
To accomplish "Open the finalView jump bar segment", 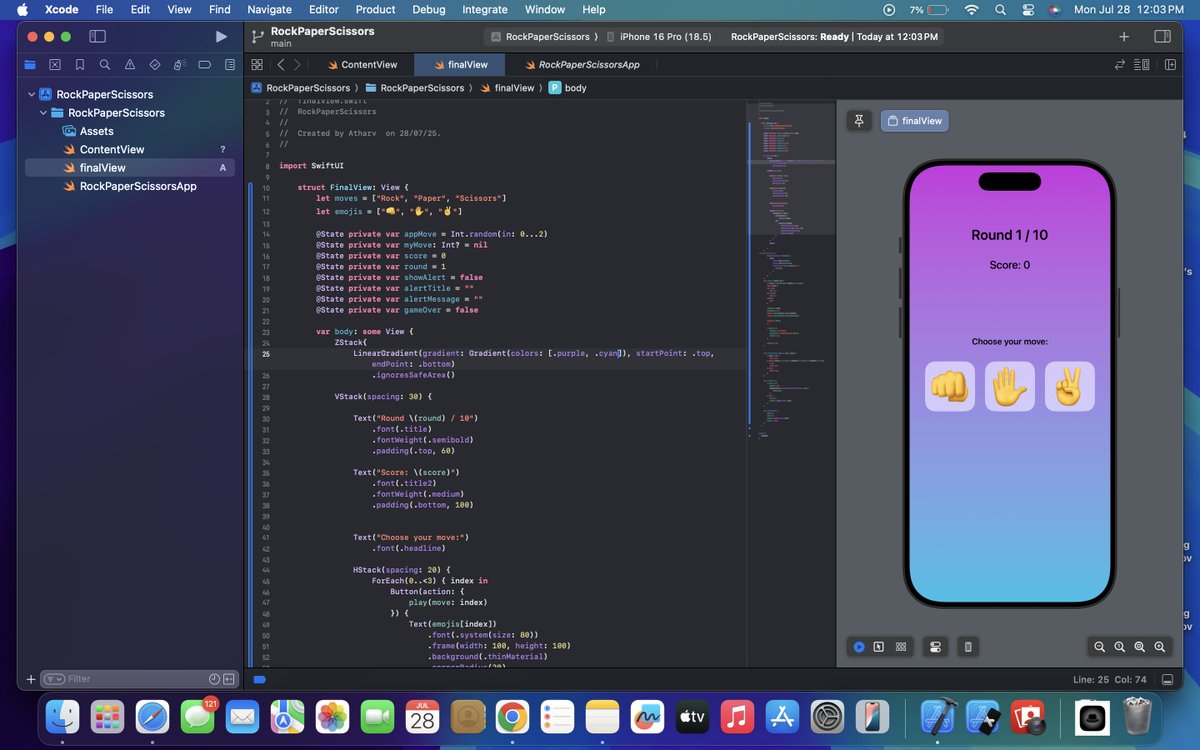I will [507, 88].
